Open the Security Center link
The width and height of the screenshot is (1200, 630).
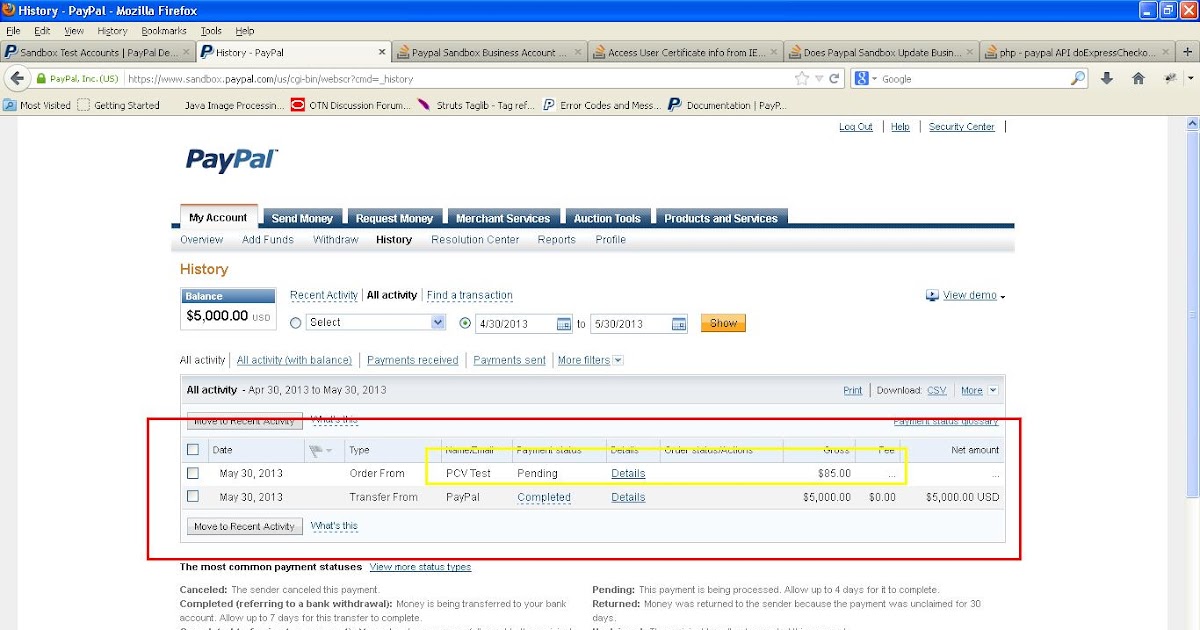coord(962,127)
